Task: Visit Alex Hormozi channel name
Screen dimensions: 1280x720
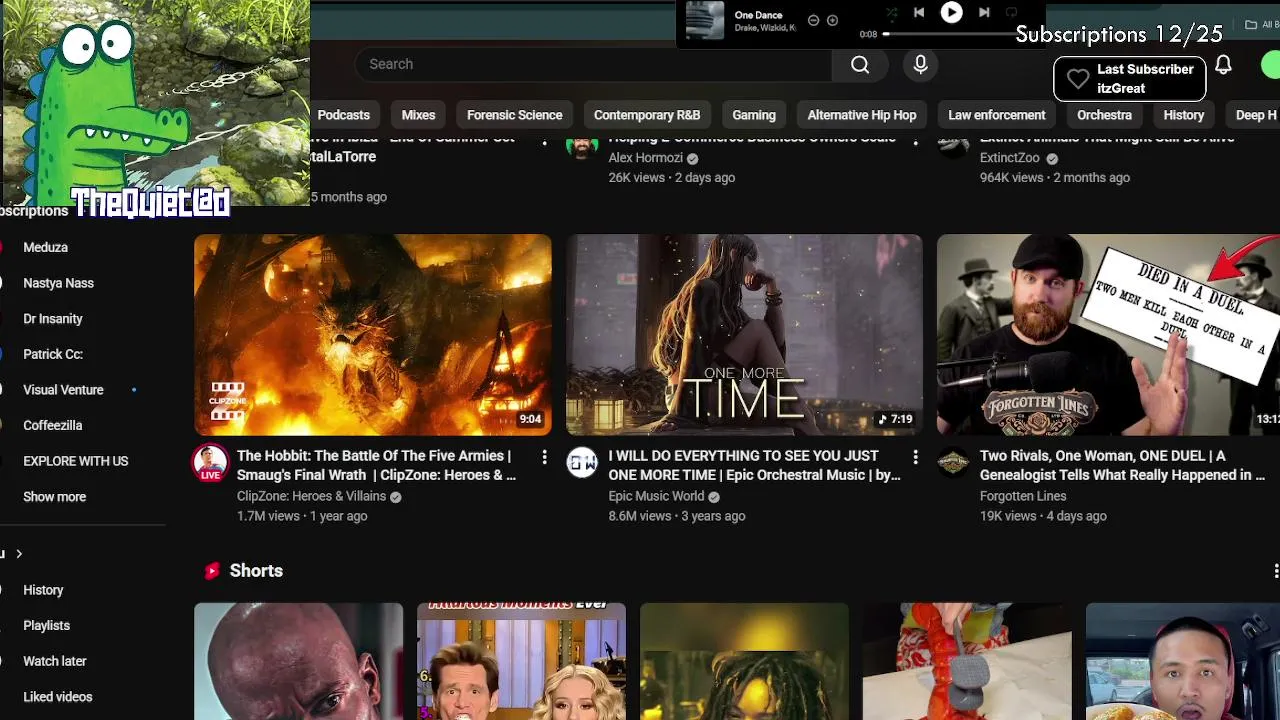Action: tap(645, 158)
